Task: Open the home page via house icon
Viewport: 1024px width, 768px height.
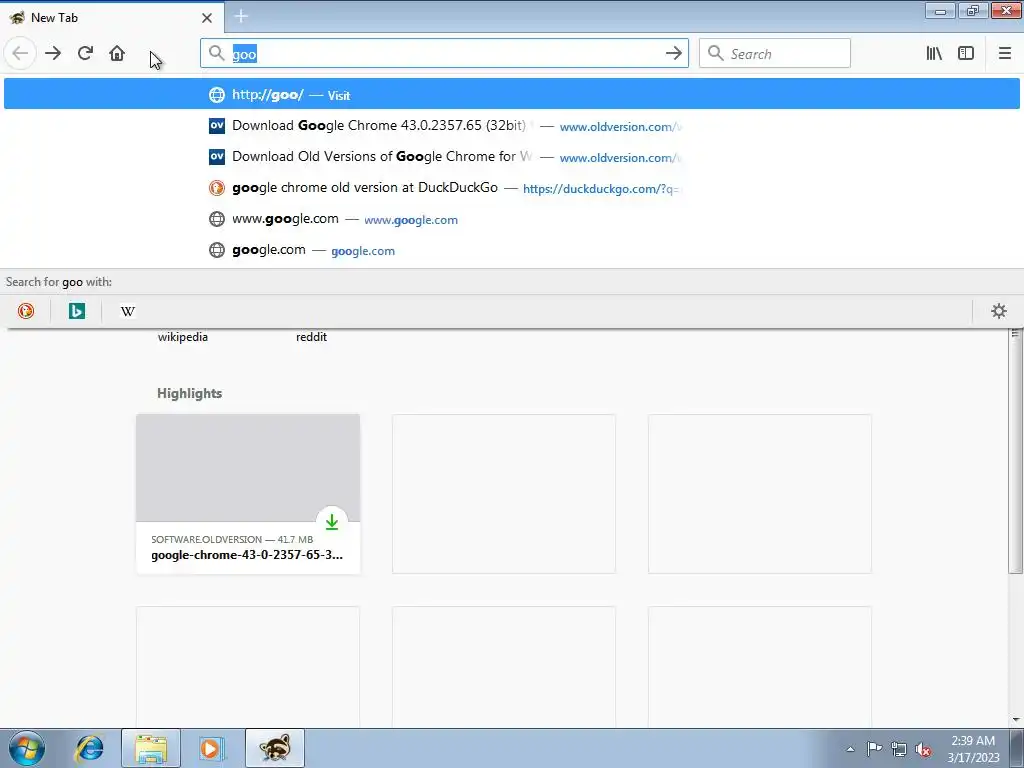Action: tap(117, 54)
